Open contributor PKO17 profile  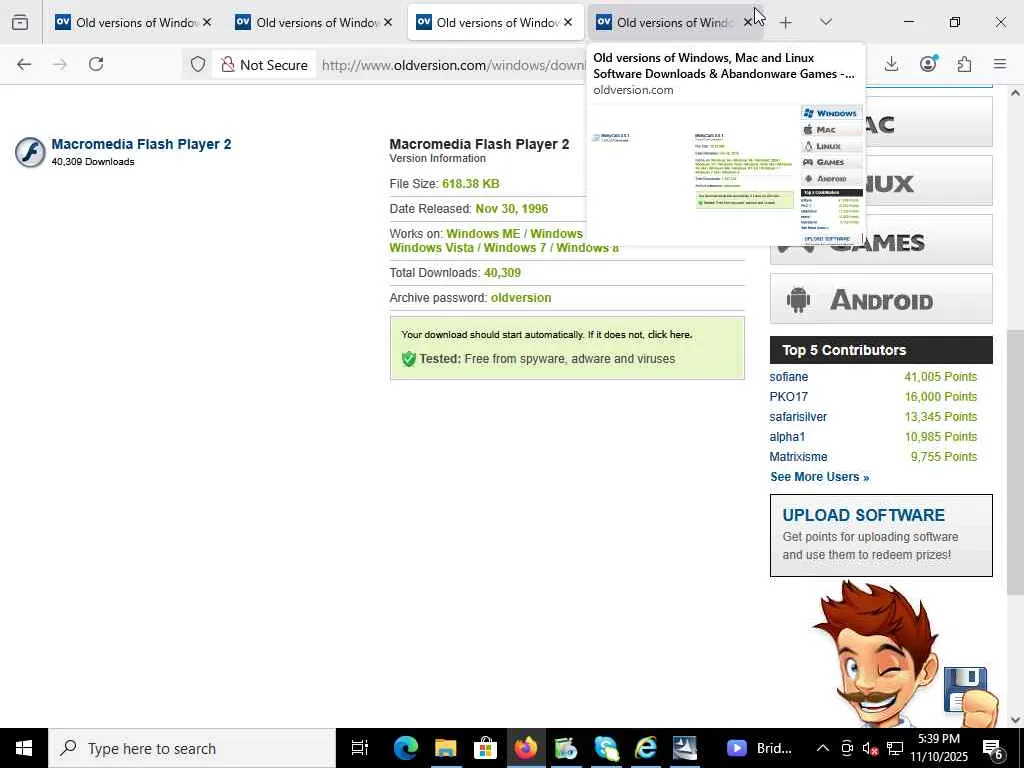788,396
